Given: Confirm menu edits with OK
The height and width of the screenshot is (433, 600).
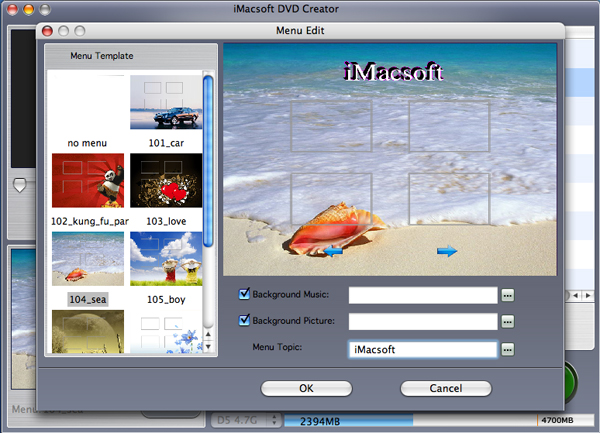Looking at the screenshot, I should click(x=306, y=388).
